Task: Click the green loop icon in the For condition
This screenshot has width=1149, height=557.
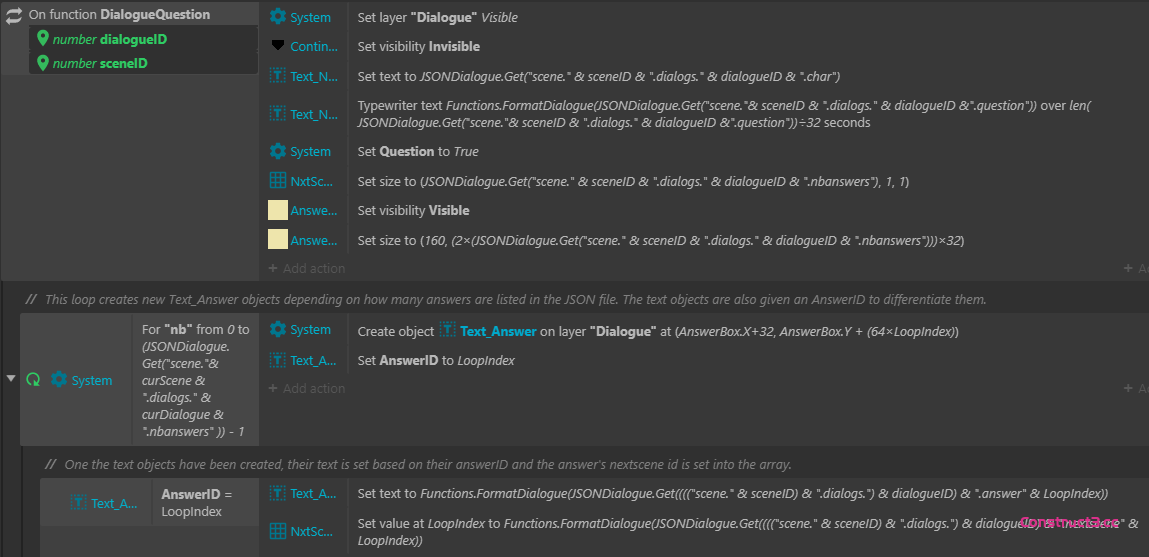Action: click(33, 380)
